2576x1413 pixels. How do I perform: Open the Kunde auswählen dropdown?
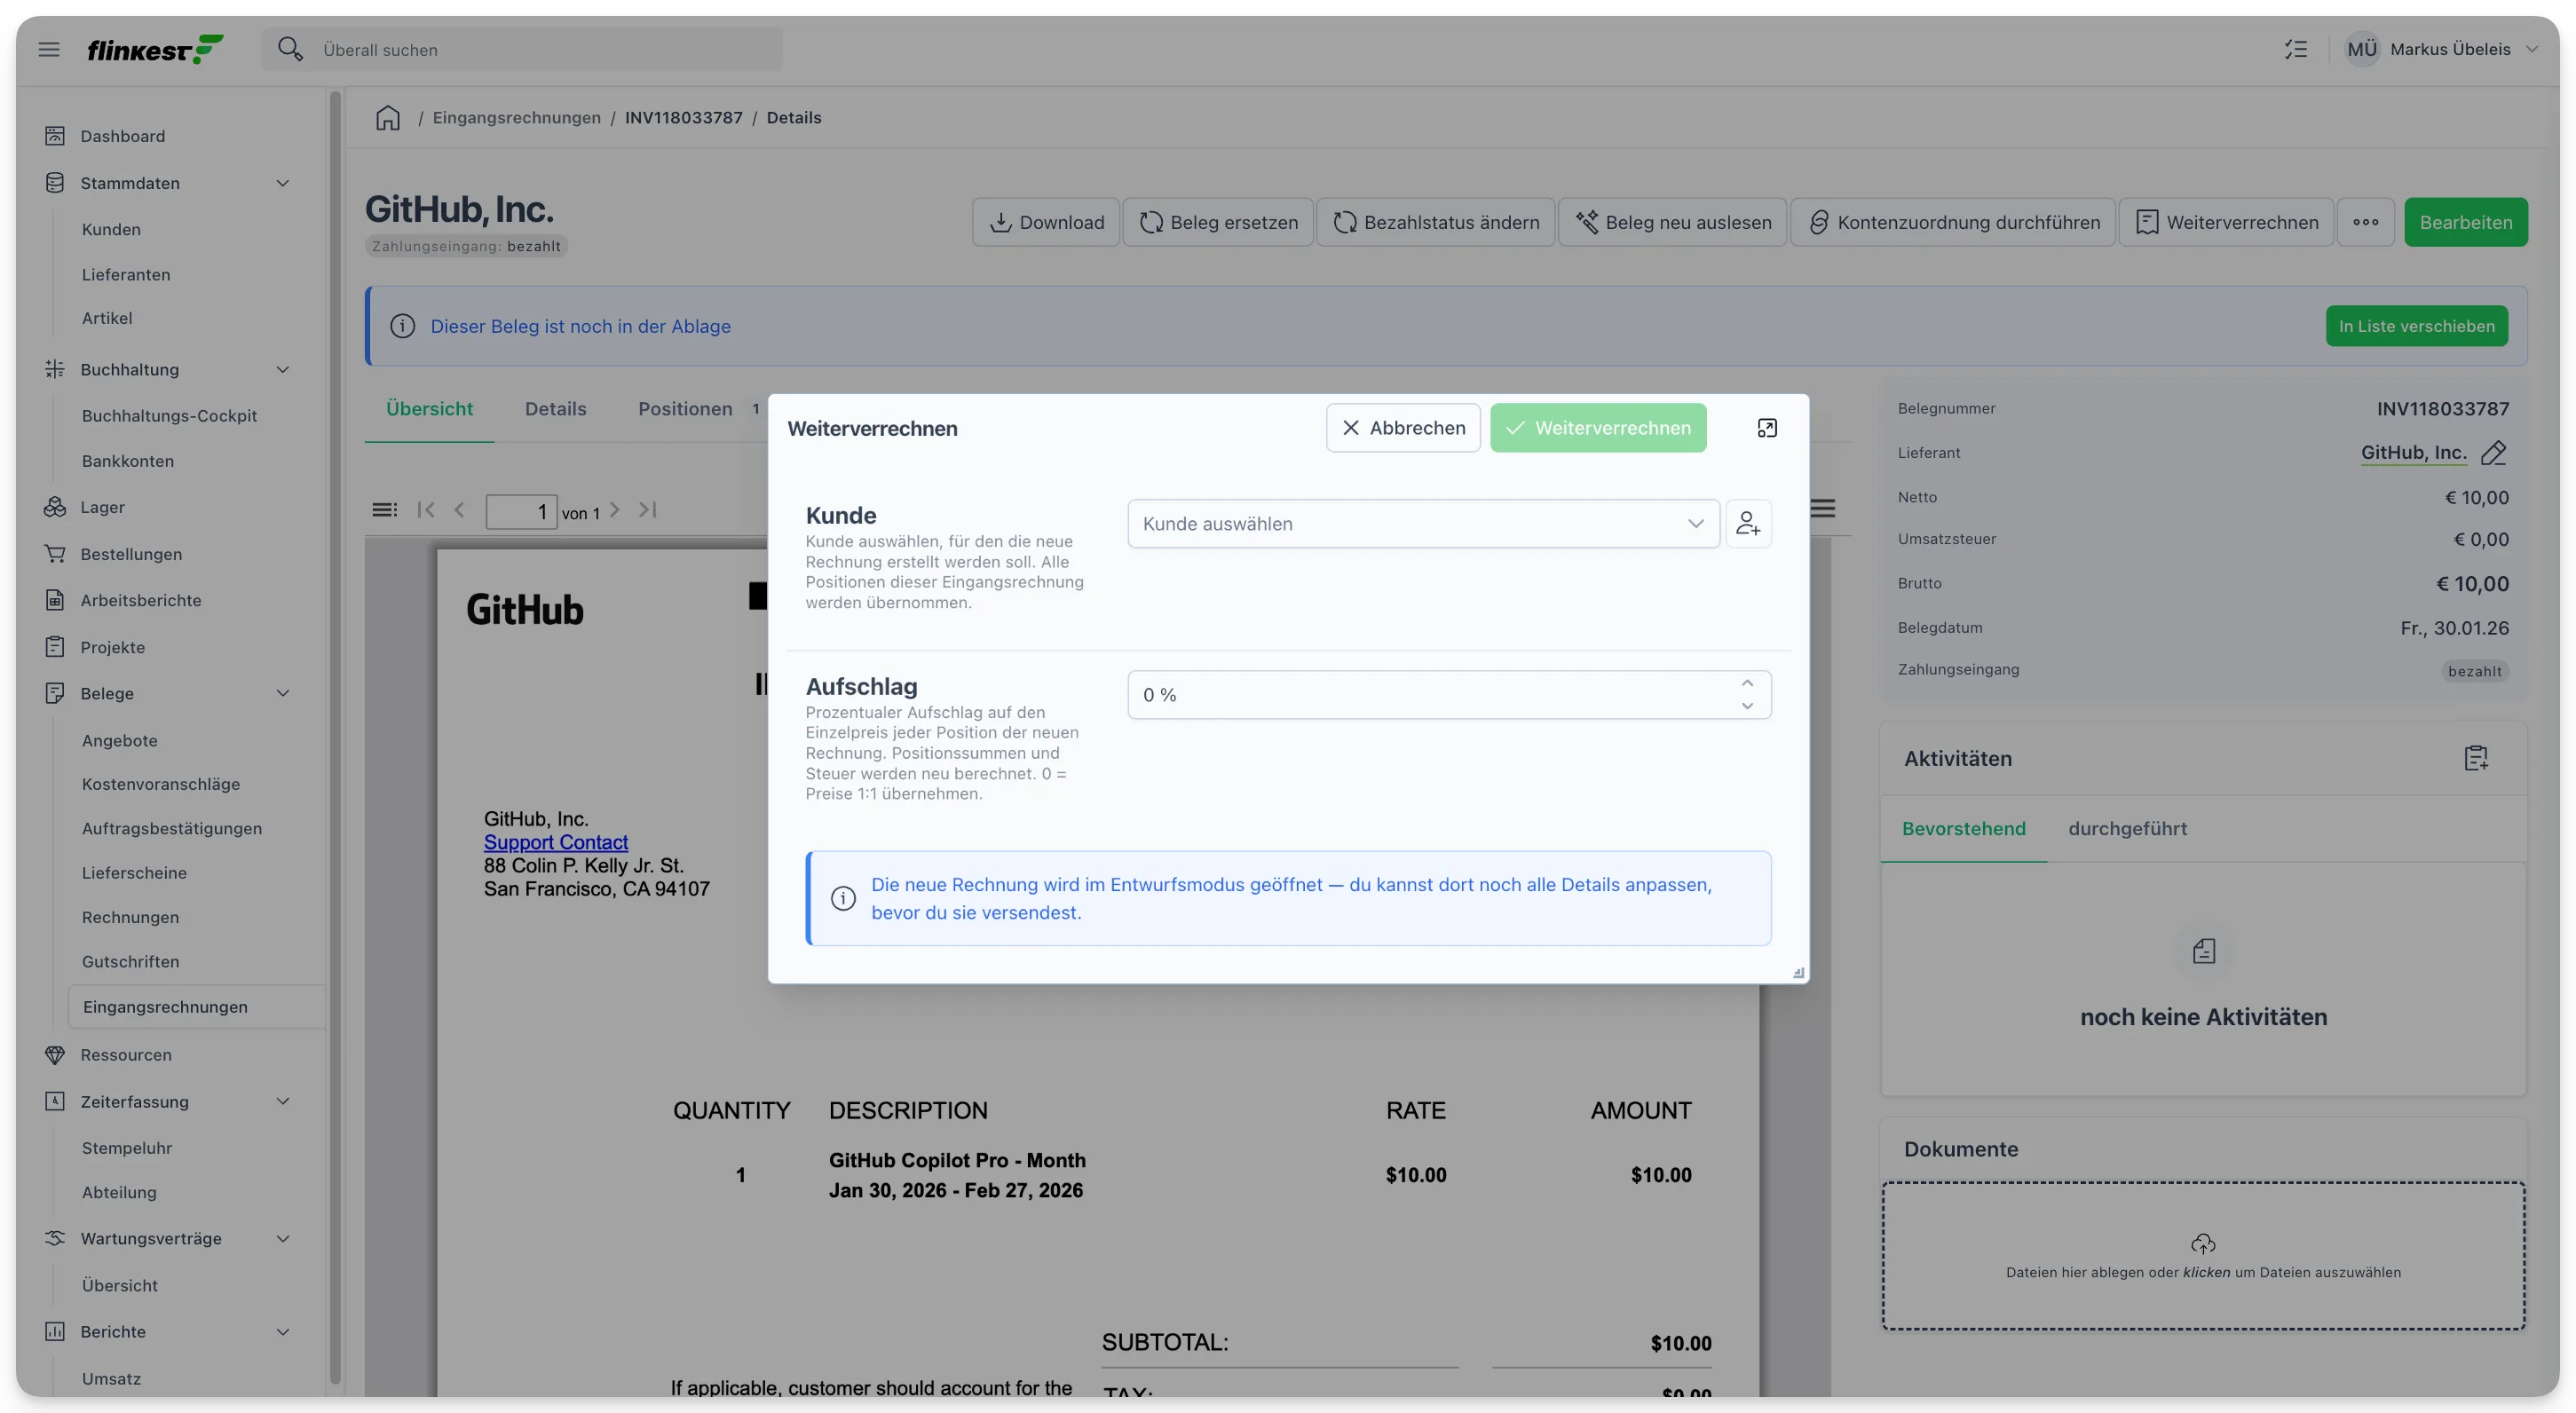tap(1423, 523)
